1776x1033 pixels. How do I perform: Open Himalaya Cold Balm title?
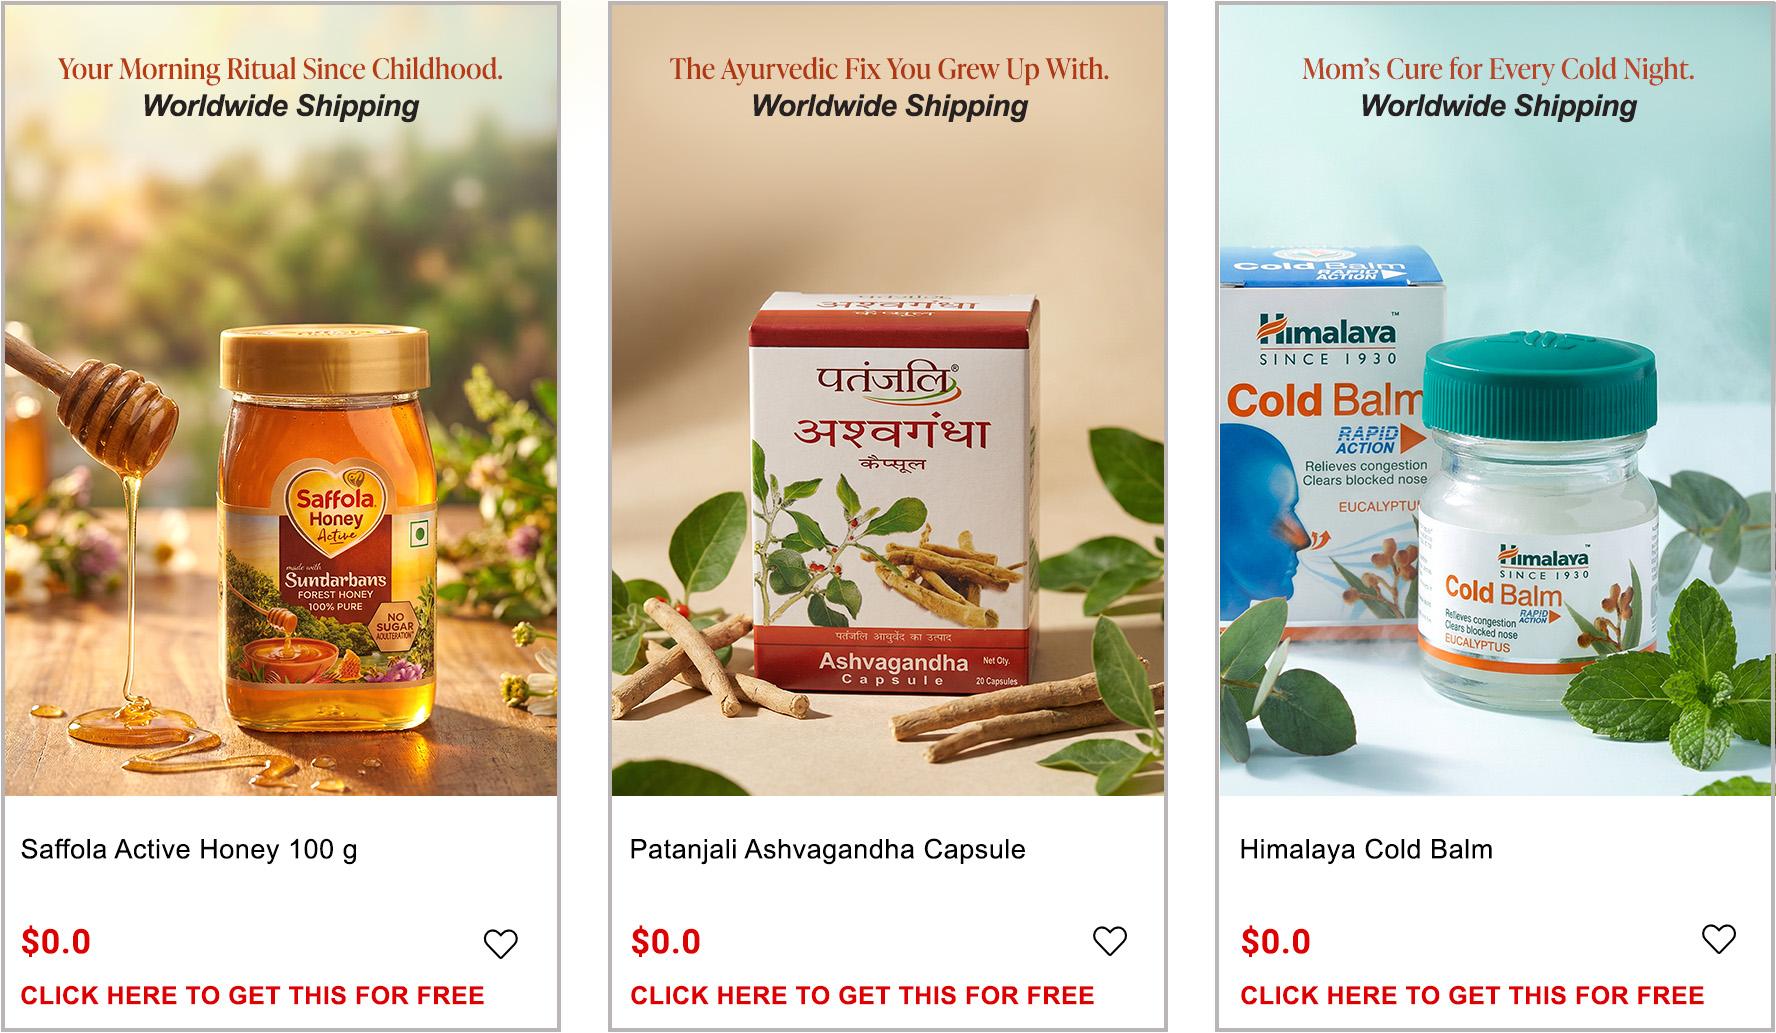pyautogui.click(x=1366, y=850)
